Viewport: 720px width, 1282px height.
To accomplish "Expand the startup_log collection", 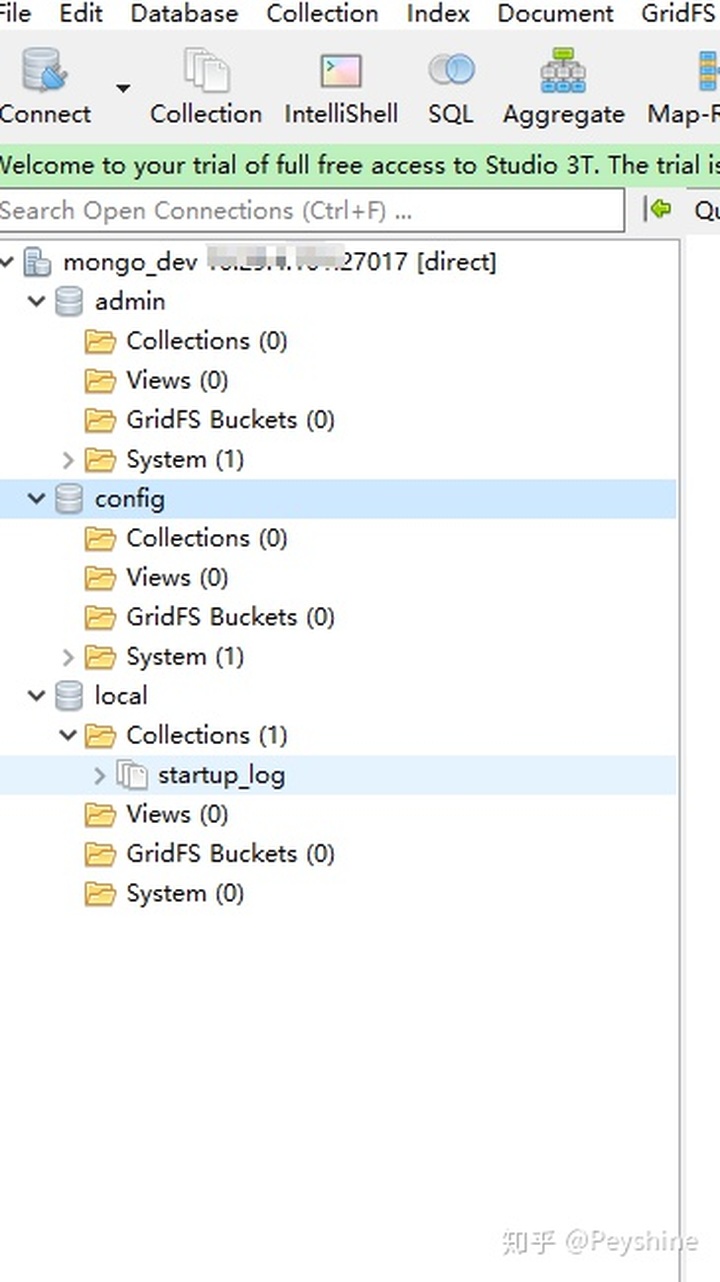I will 99,775.
